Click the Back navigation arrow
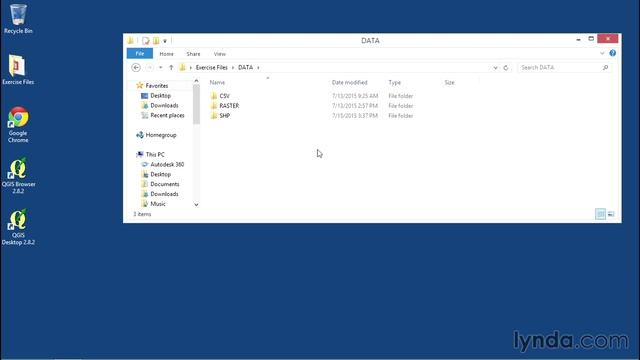 (x=136, y=67)
